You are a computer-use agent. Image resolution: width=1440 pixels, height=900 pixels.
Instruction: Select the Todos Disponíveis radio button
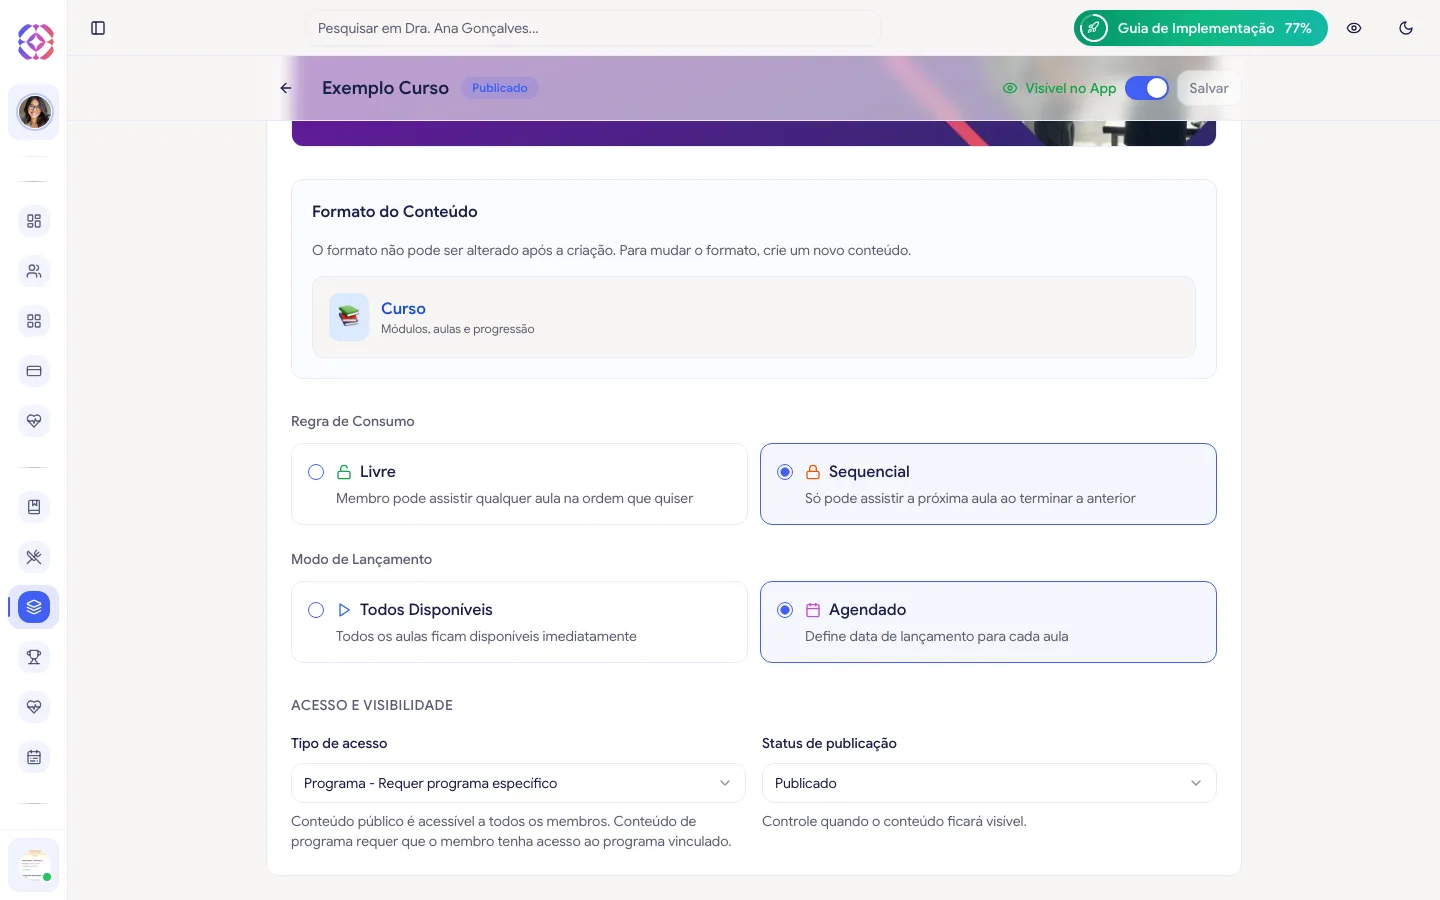pyautogui.click(x=316, y=610)
